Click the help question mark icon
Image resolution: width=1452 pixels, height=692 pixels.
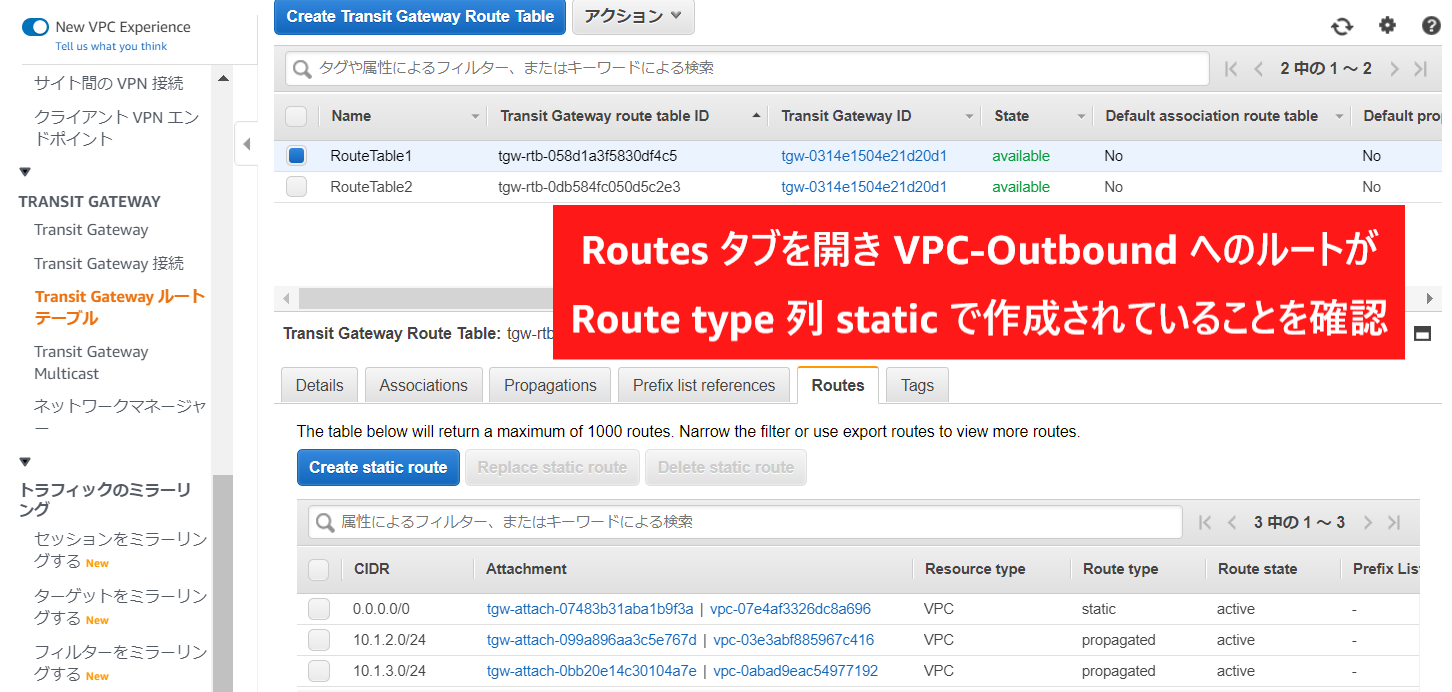tap(1431, 26)
